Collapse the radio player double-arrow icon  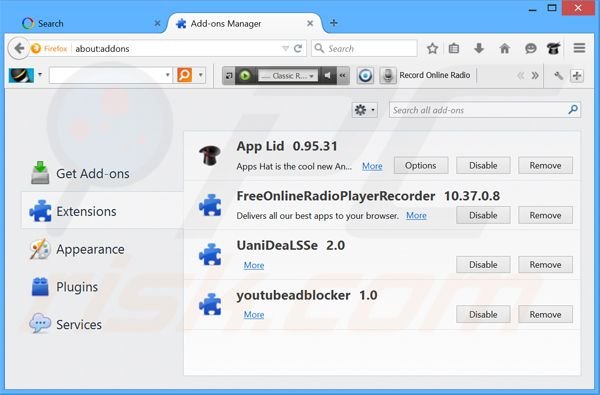tap(343, 75)
